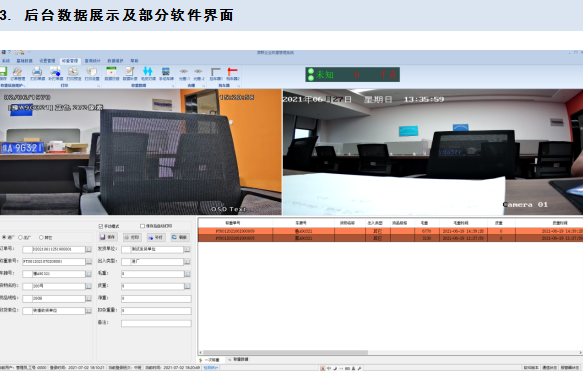Open the 查询统计 ribbon tab
Screen dimensions: 583x371
92,61
